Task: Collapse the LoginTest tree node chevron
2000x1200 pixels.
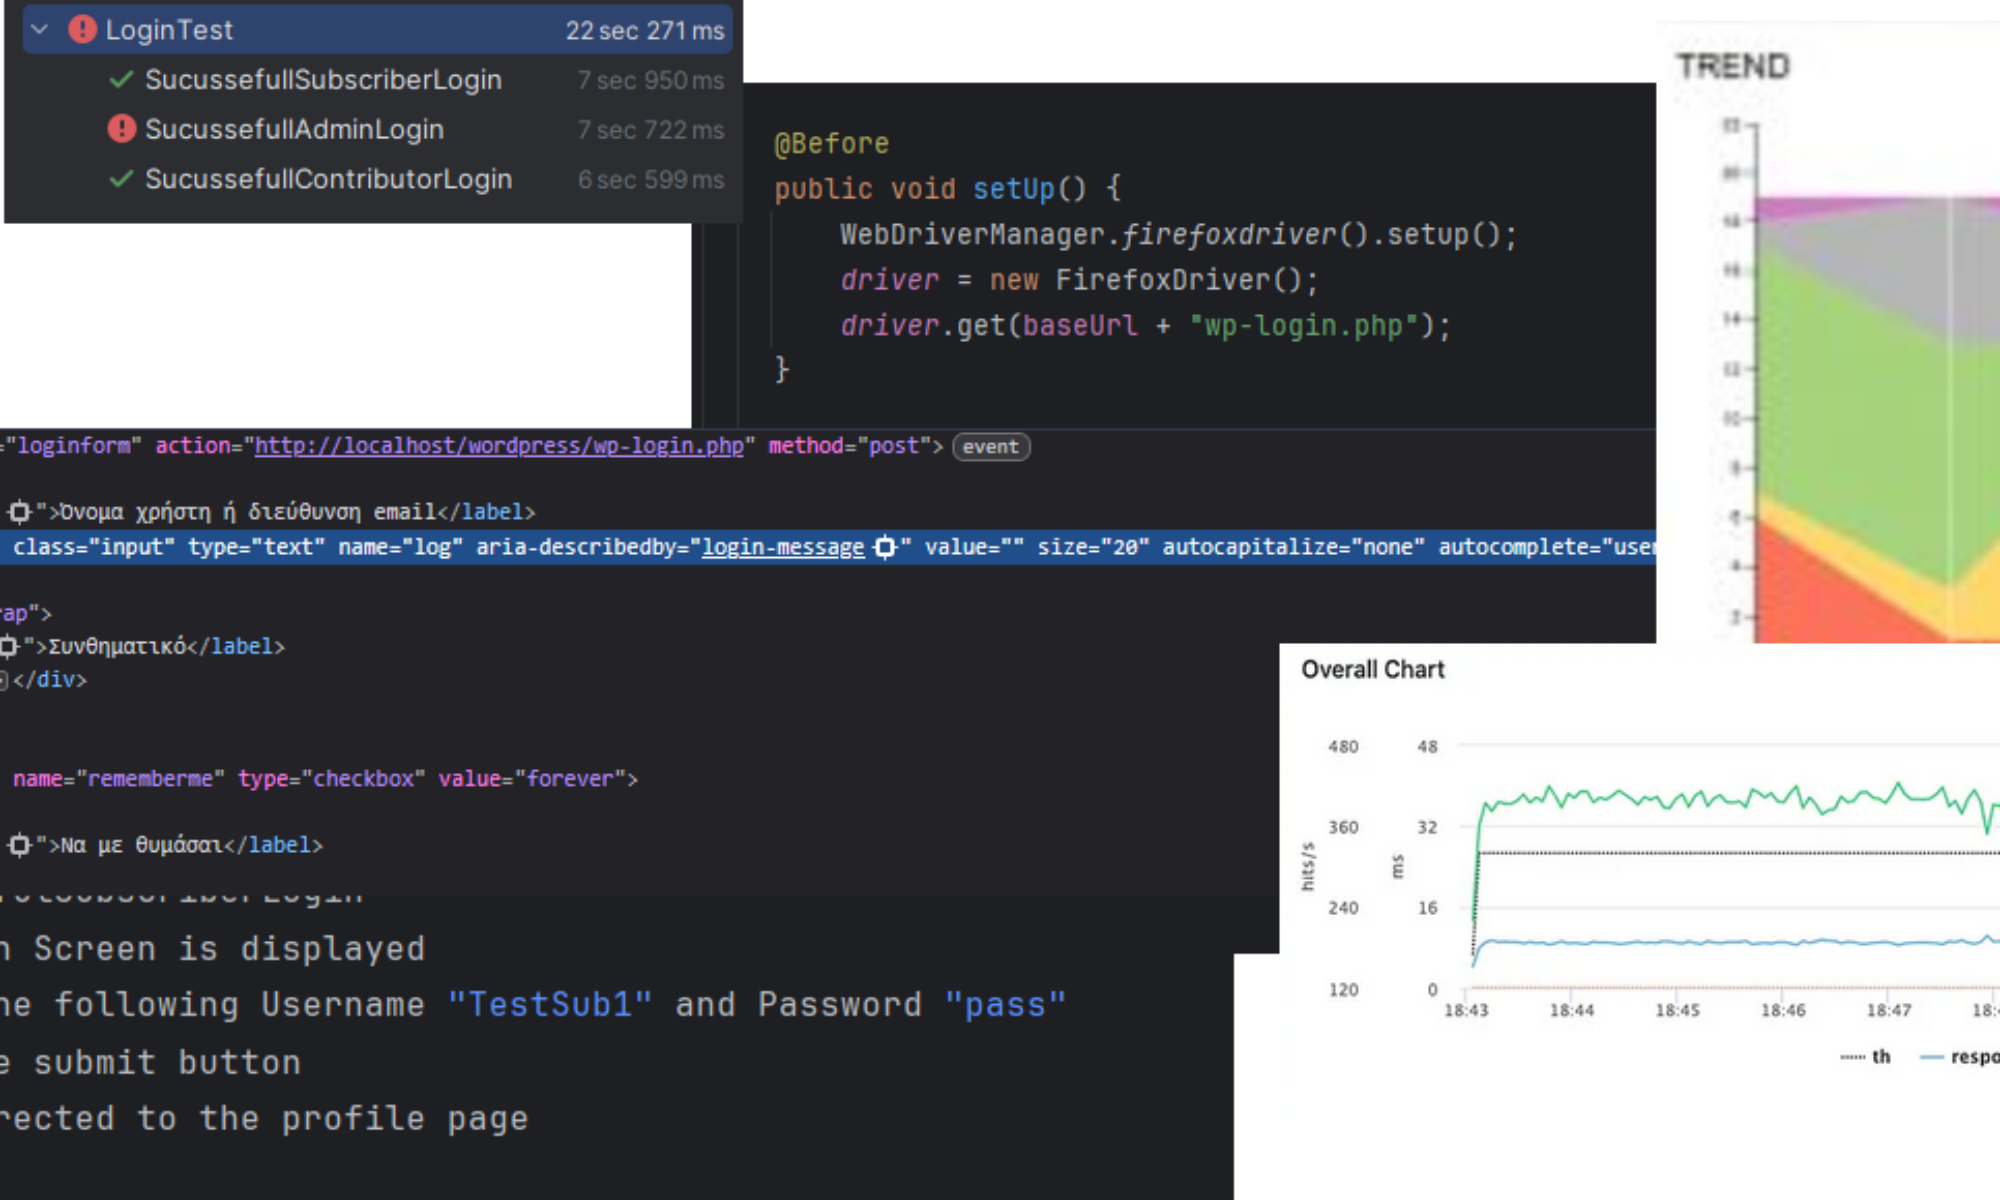Action: [40, 29]
